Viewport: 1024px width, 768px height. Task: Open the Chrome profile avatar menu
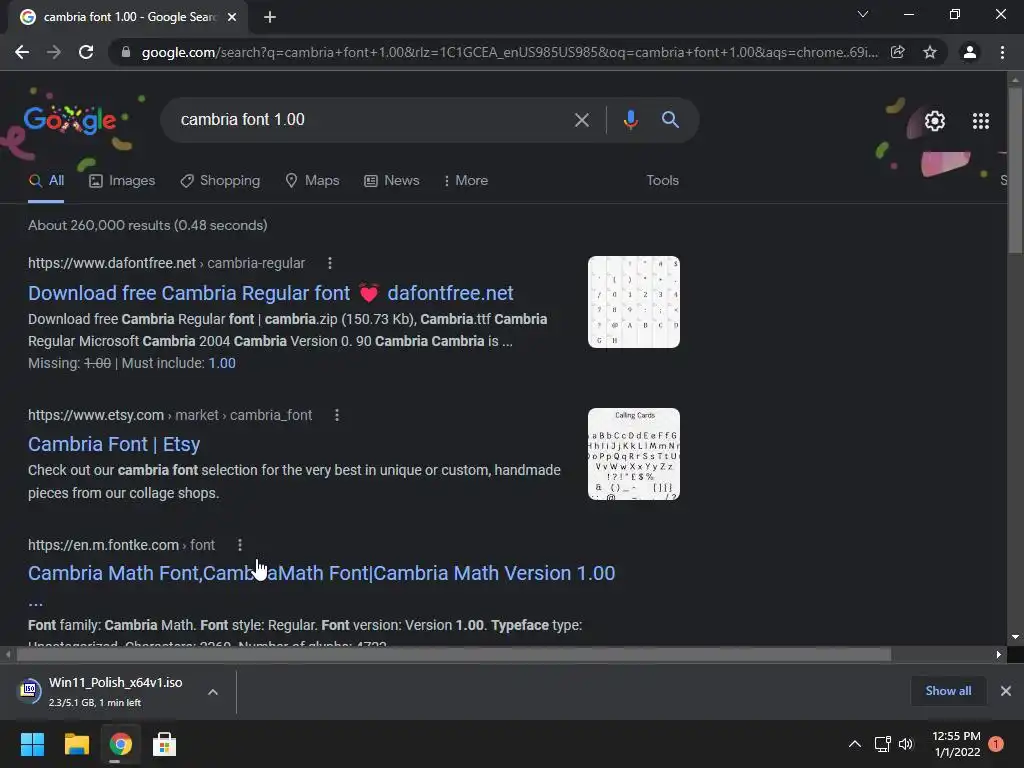click(x=970, y=52)
